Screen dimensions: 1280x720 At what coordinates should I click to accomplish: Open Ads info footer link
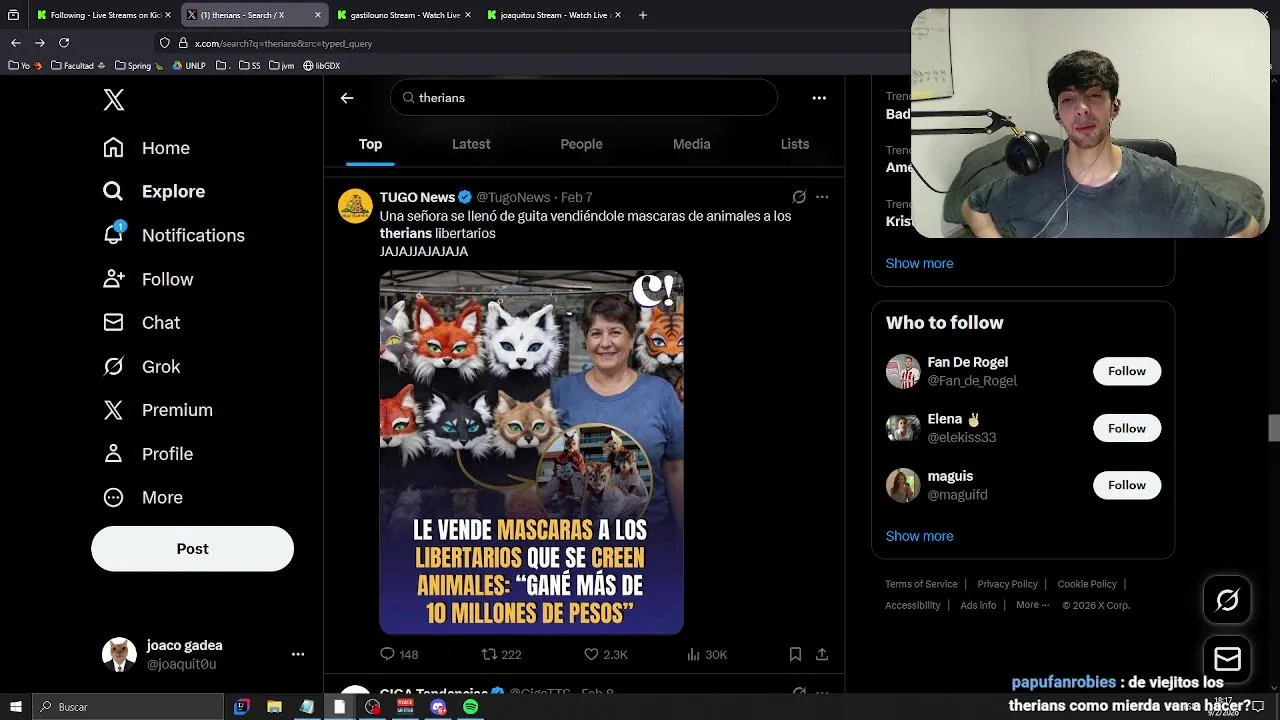coord(978,605)
